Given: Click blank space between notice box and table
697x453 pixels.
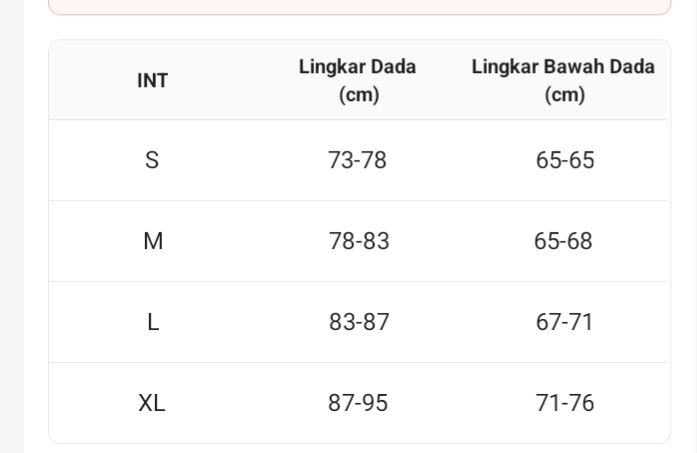Looking at the screenshot, I should tap(359, 27).
